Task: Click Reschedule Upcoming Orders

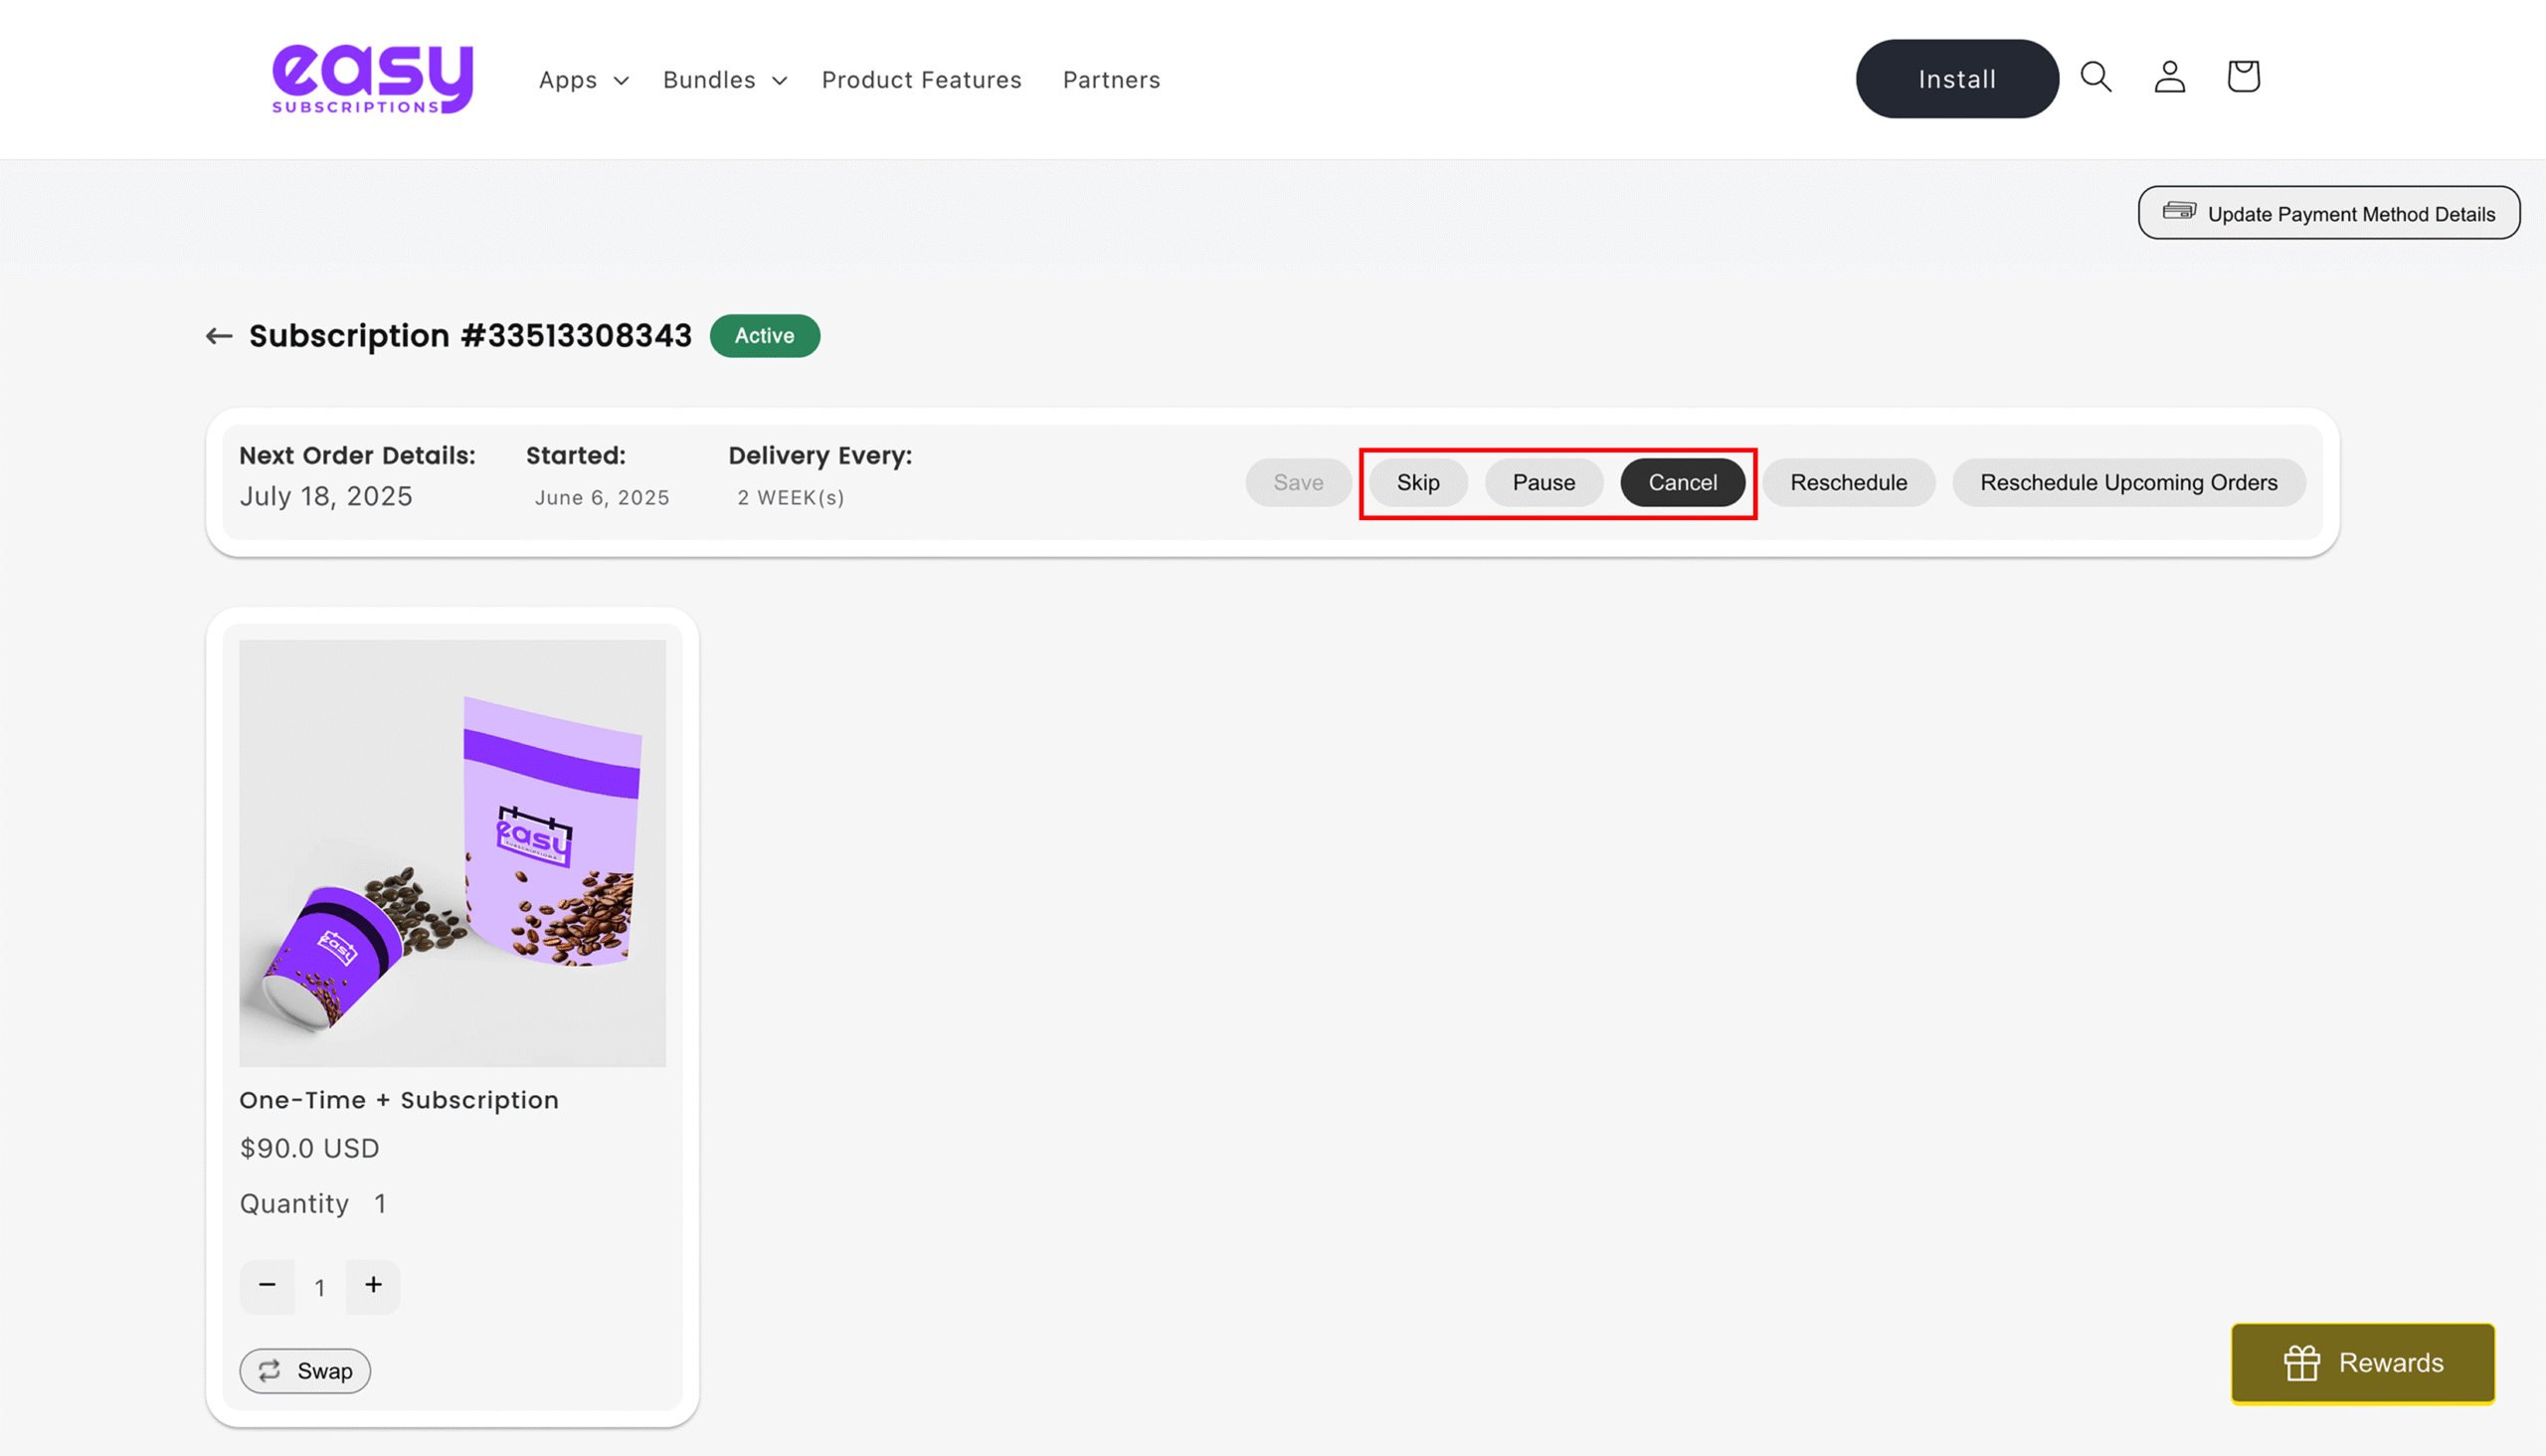Action: [x=2128, y=483]
